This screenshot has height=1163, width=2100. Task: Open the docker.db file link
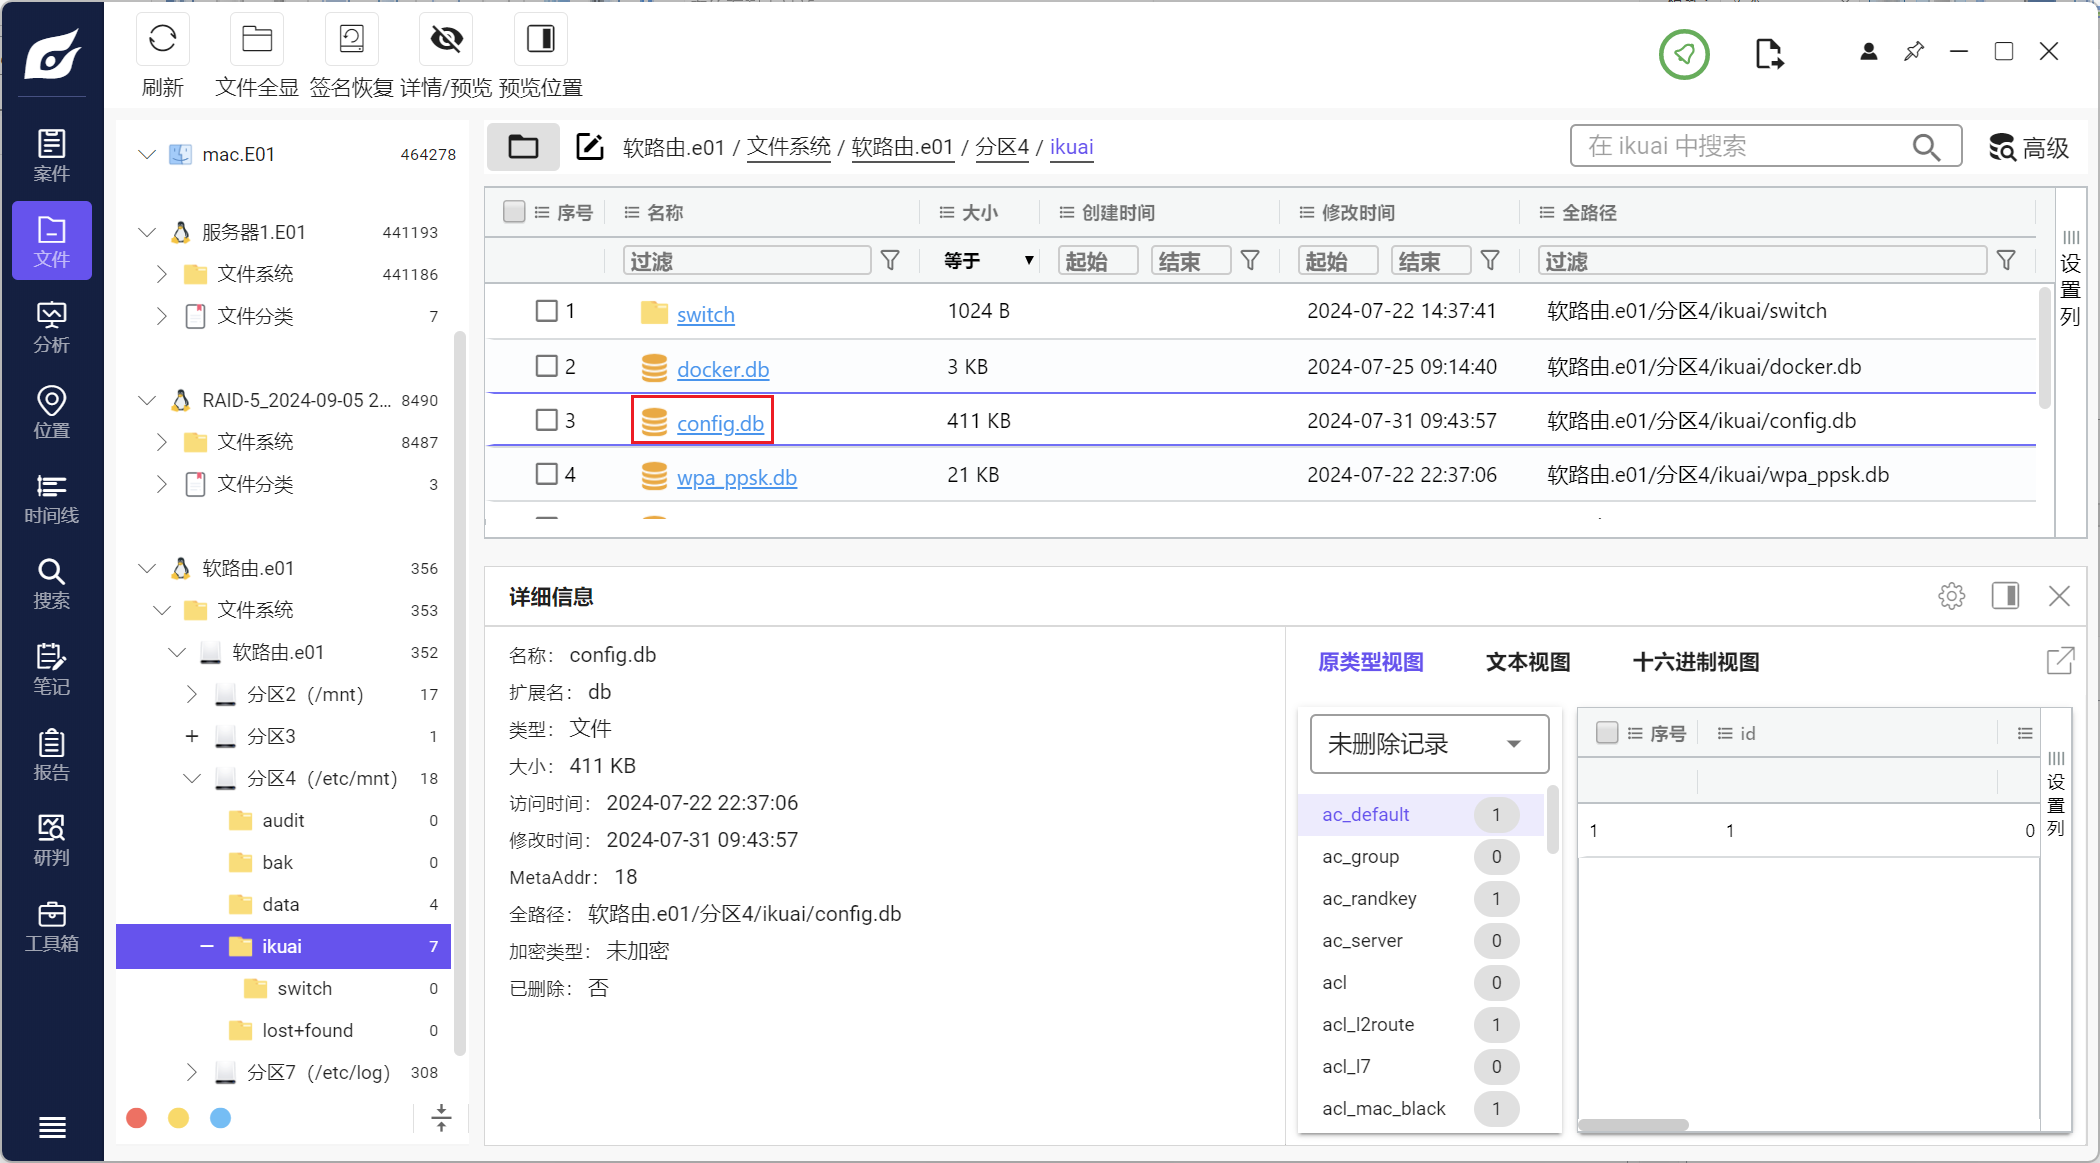point(723,369)
